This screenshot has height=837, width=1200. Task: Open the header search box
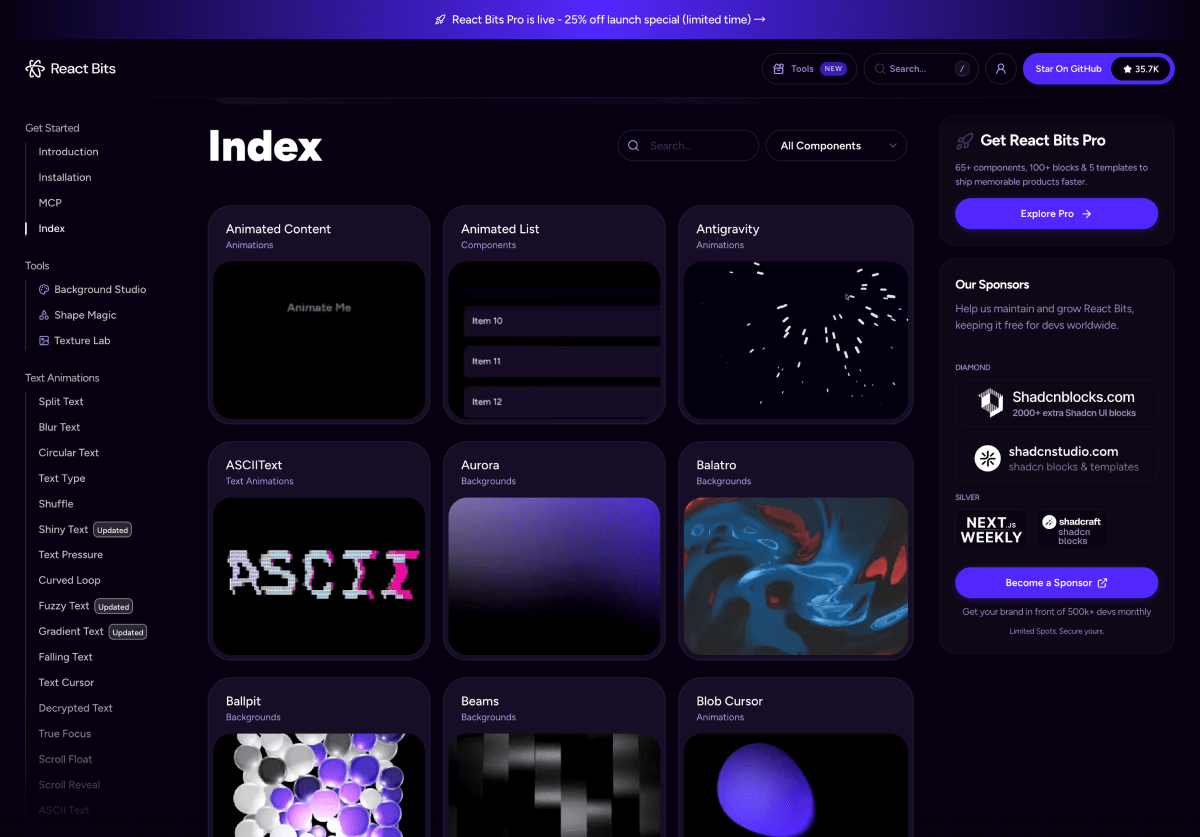[920, 69]
